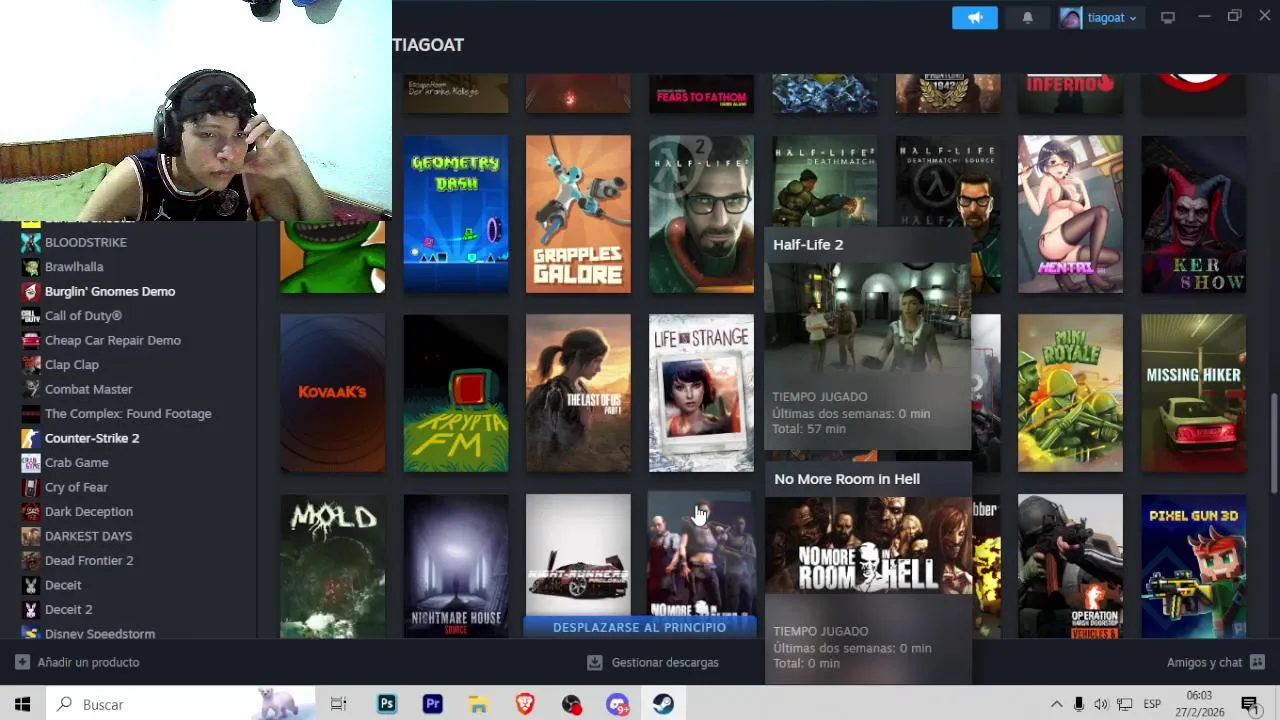Select BLOODSTRIKE in the library list
The width and height of the screenshot is (1280, 720).
coord(86,242)
